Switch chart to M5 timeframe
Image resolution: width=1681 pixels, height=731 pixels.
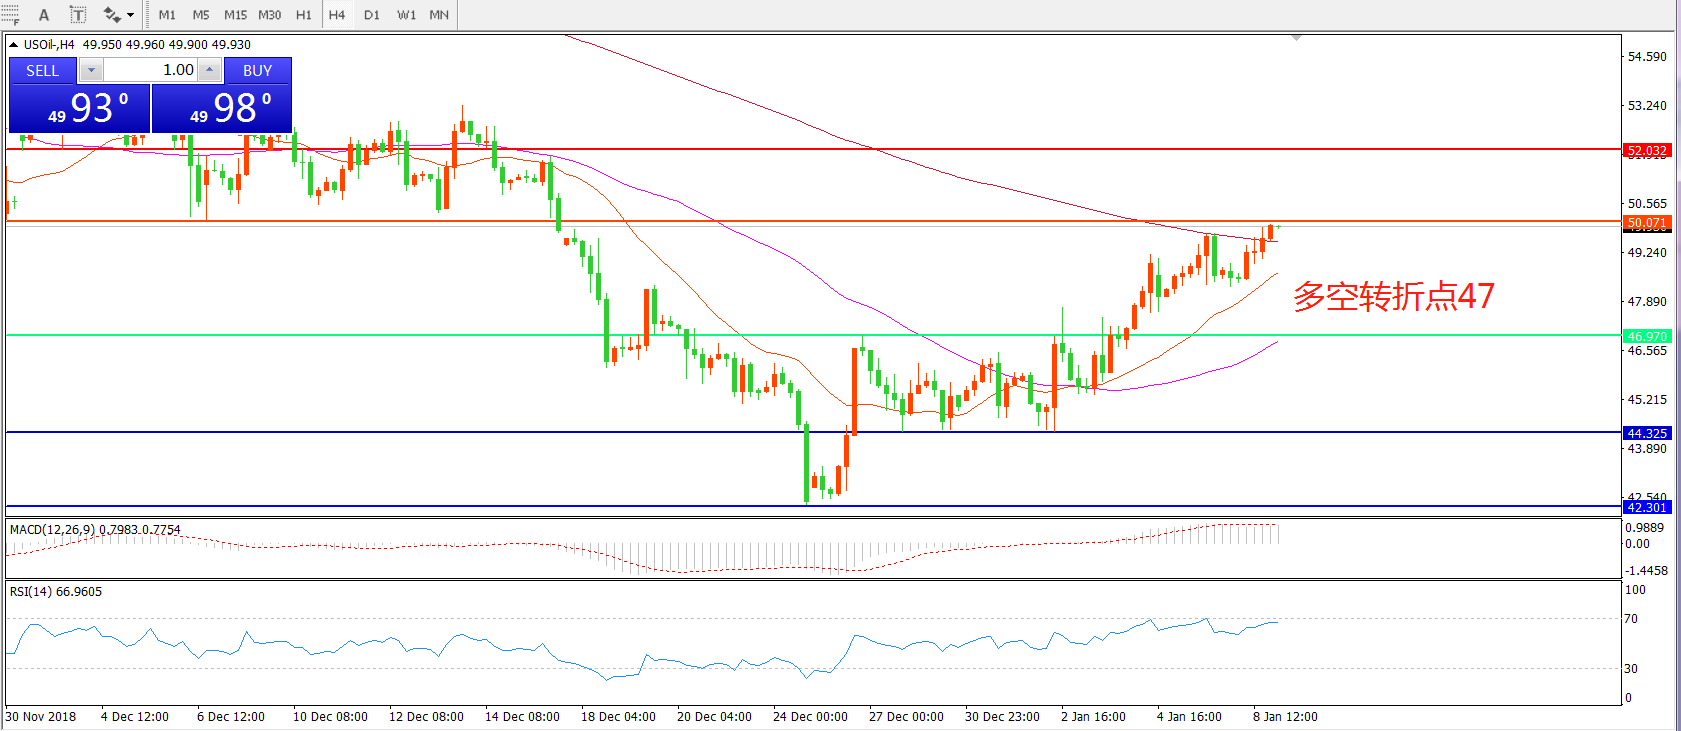tap(201, 15)
